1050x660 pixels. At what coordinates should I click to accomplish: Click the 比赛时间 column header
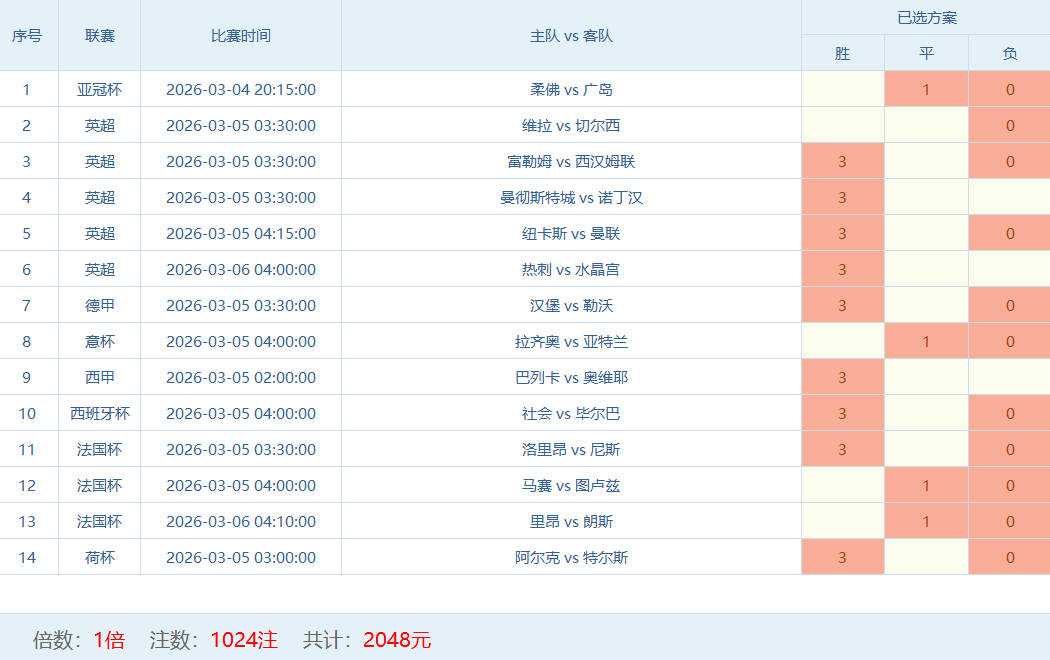241,35
